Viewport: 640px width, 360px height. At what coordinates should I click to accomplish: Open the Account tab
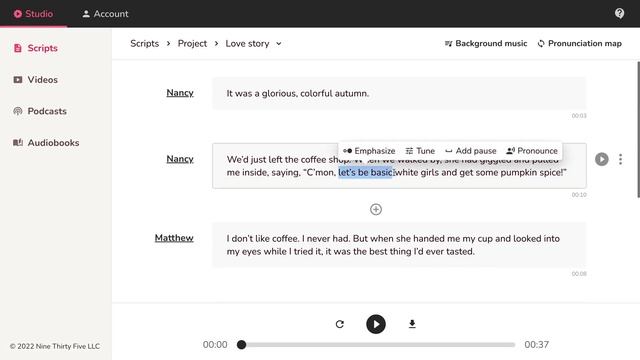point(105,13)
